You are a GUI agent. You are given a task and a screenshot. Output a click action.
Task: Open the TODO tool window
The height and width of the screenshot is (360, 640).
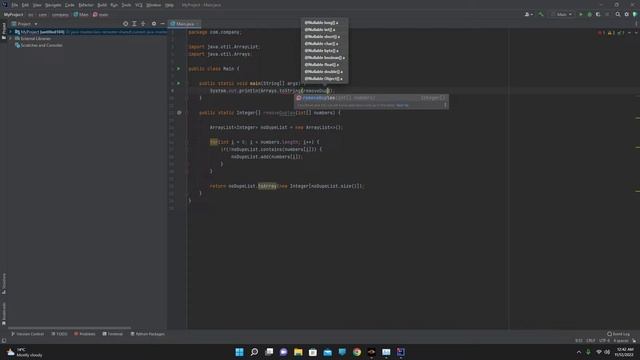point(60,334)
